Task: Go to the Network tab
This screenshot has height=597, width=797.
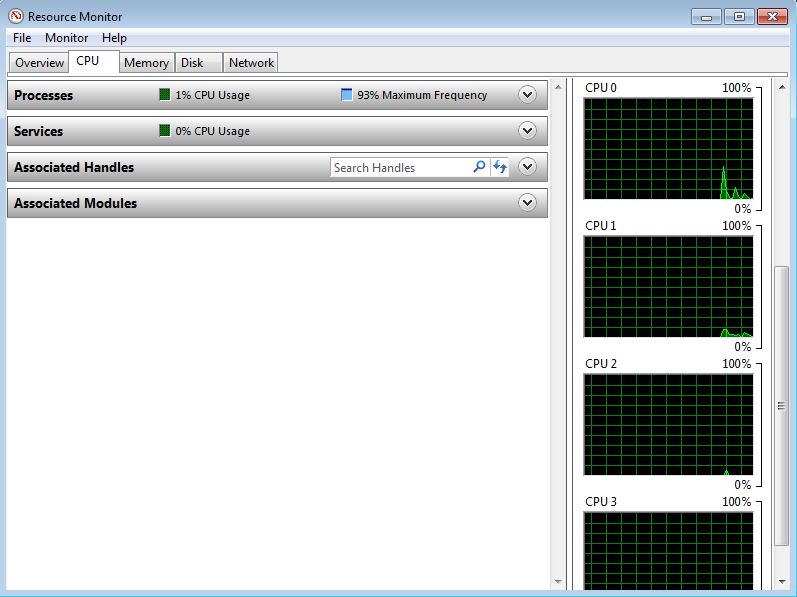Action: (251, 63)
